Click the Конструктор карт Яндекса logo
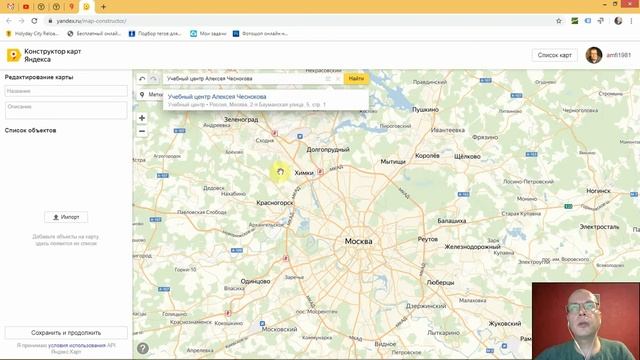 click(x=44, y=56)
